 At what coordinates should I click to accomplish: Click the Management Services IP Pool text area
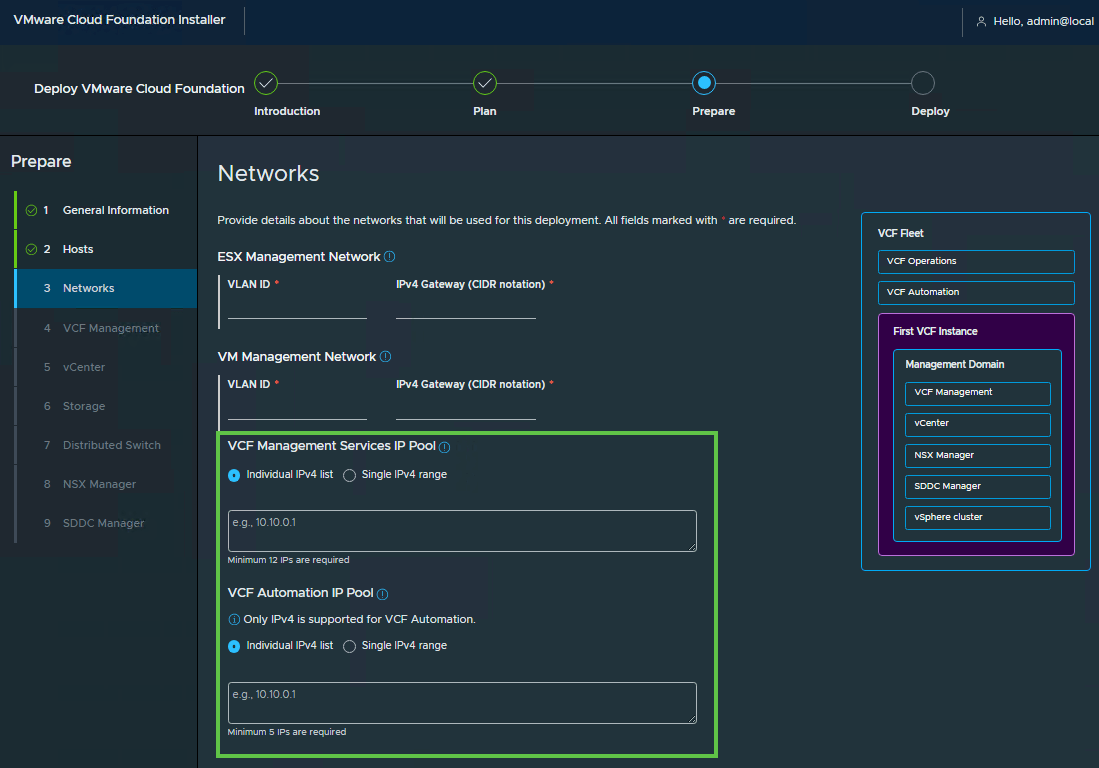pos(462,531)
